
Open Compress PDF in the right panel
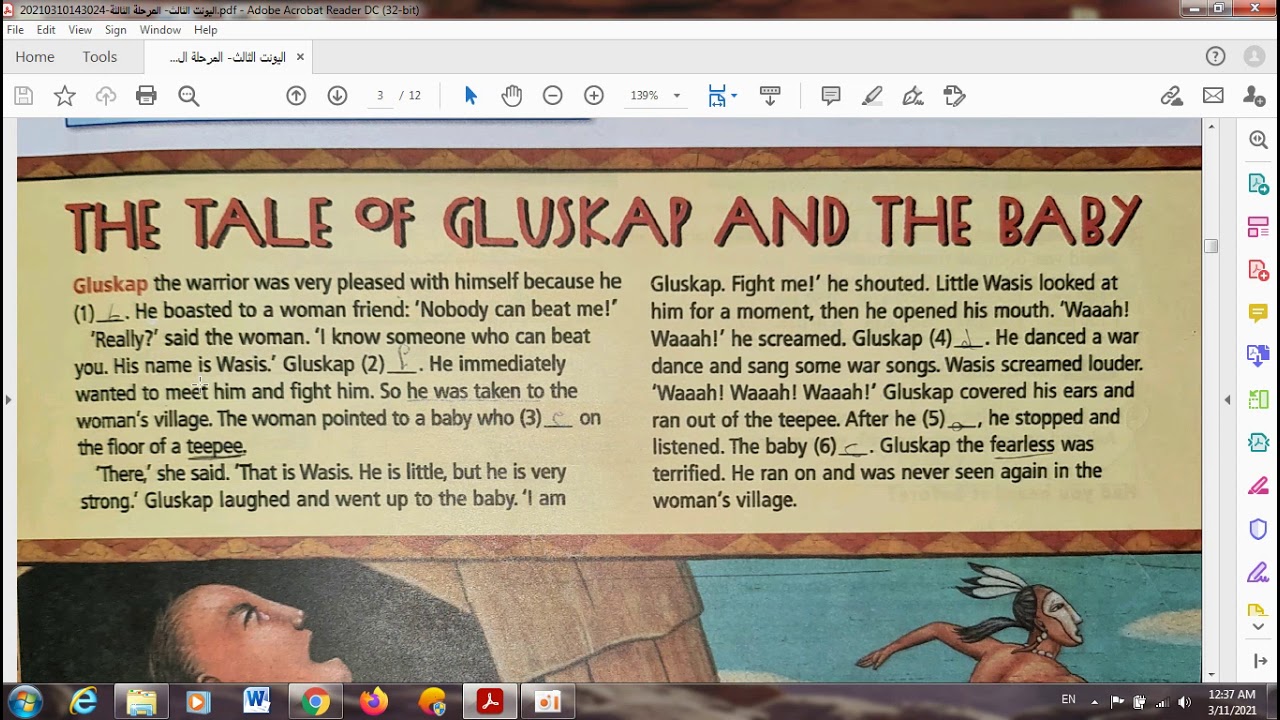point(1258,442)
